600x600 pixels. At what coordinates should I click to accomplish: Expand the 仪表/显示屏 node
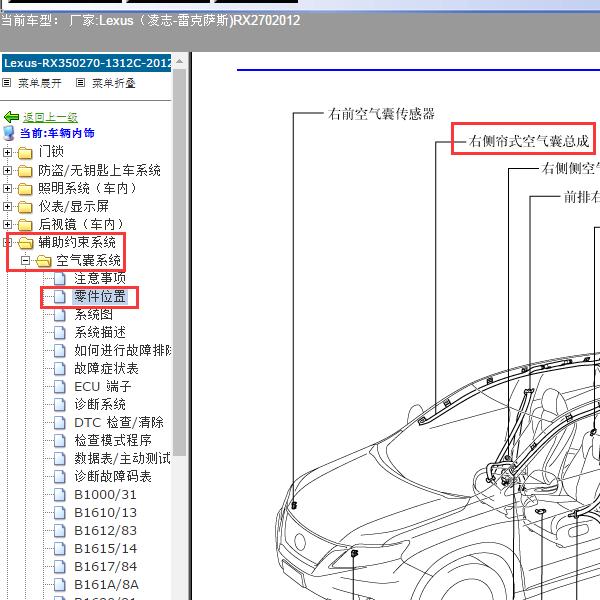(x=7, y=206)
